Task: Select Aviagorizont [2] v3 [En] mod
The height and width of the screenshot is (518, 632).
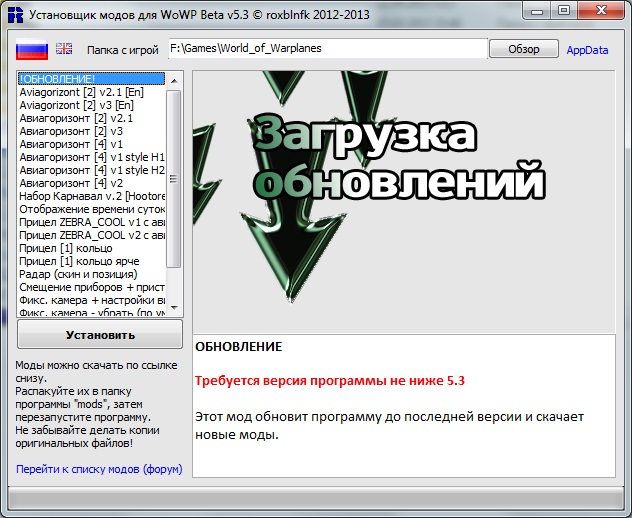Action: click(91, 105)
